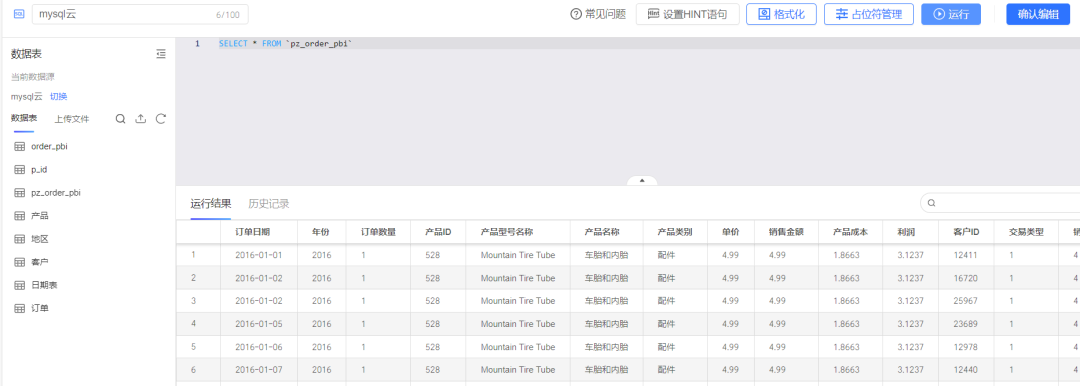Screen dimensions: 1080x386
Task: Click the 利润 column header
Action: (x=906, y=232)
